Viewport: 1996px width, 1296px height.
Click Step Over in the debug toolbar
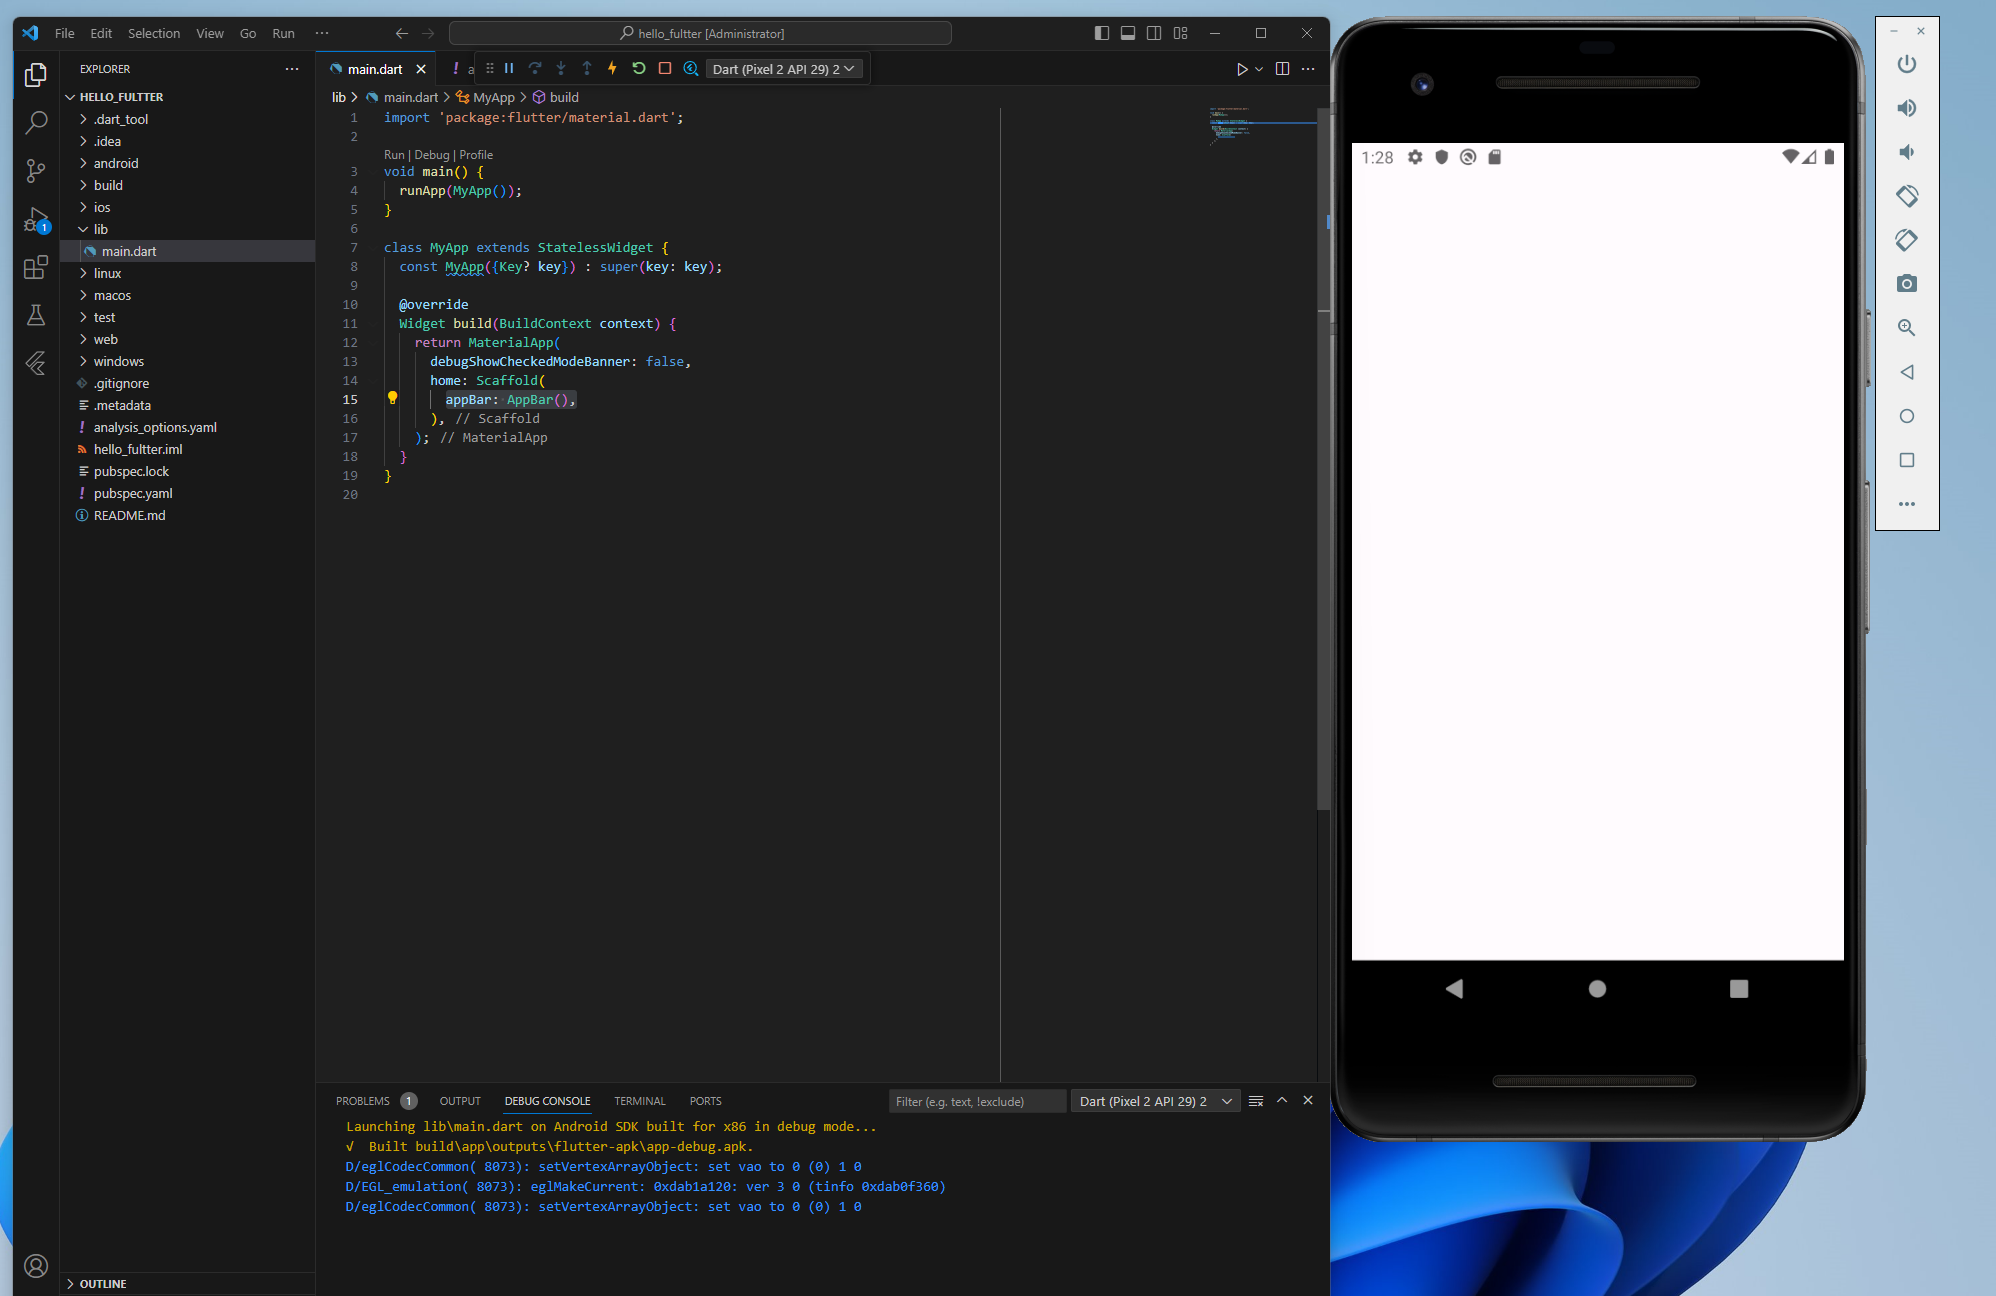(535, 69)
